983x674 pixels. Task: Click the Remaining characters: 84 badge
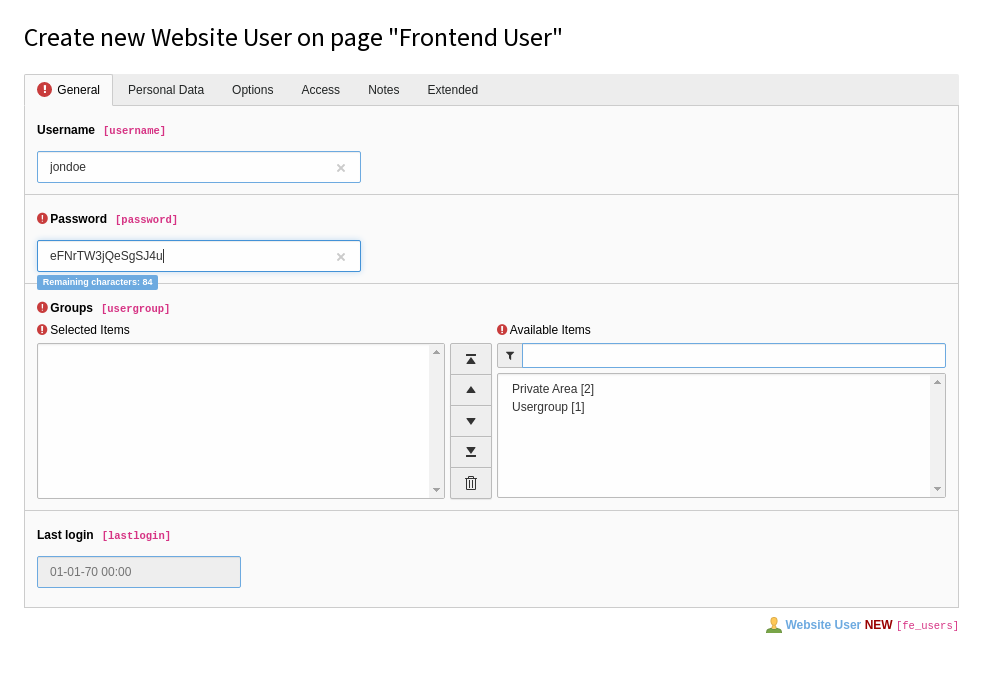coord(98,282)
